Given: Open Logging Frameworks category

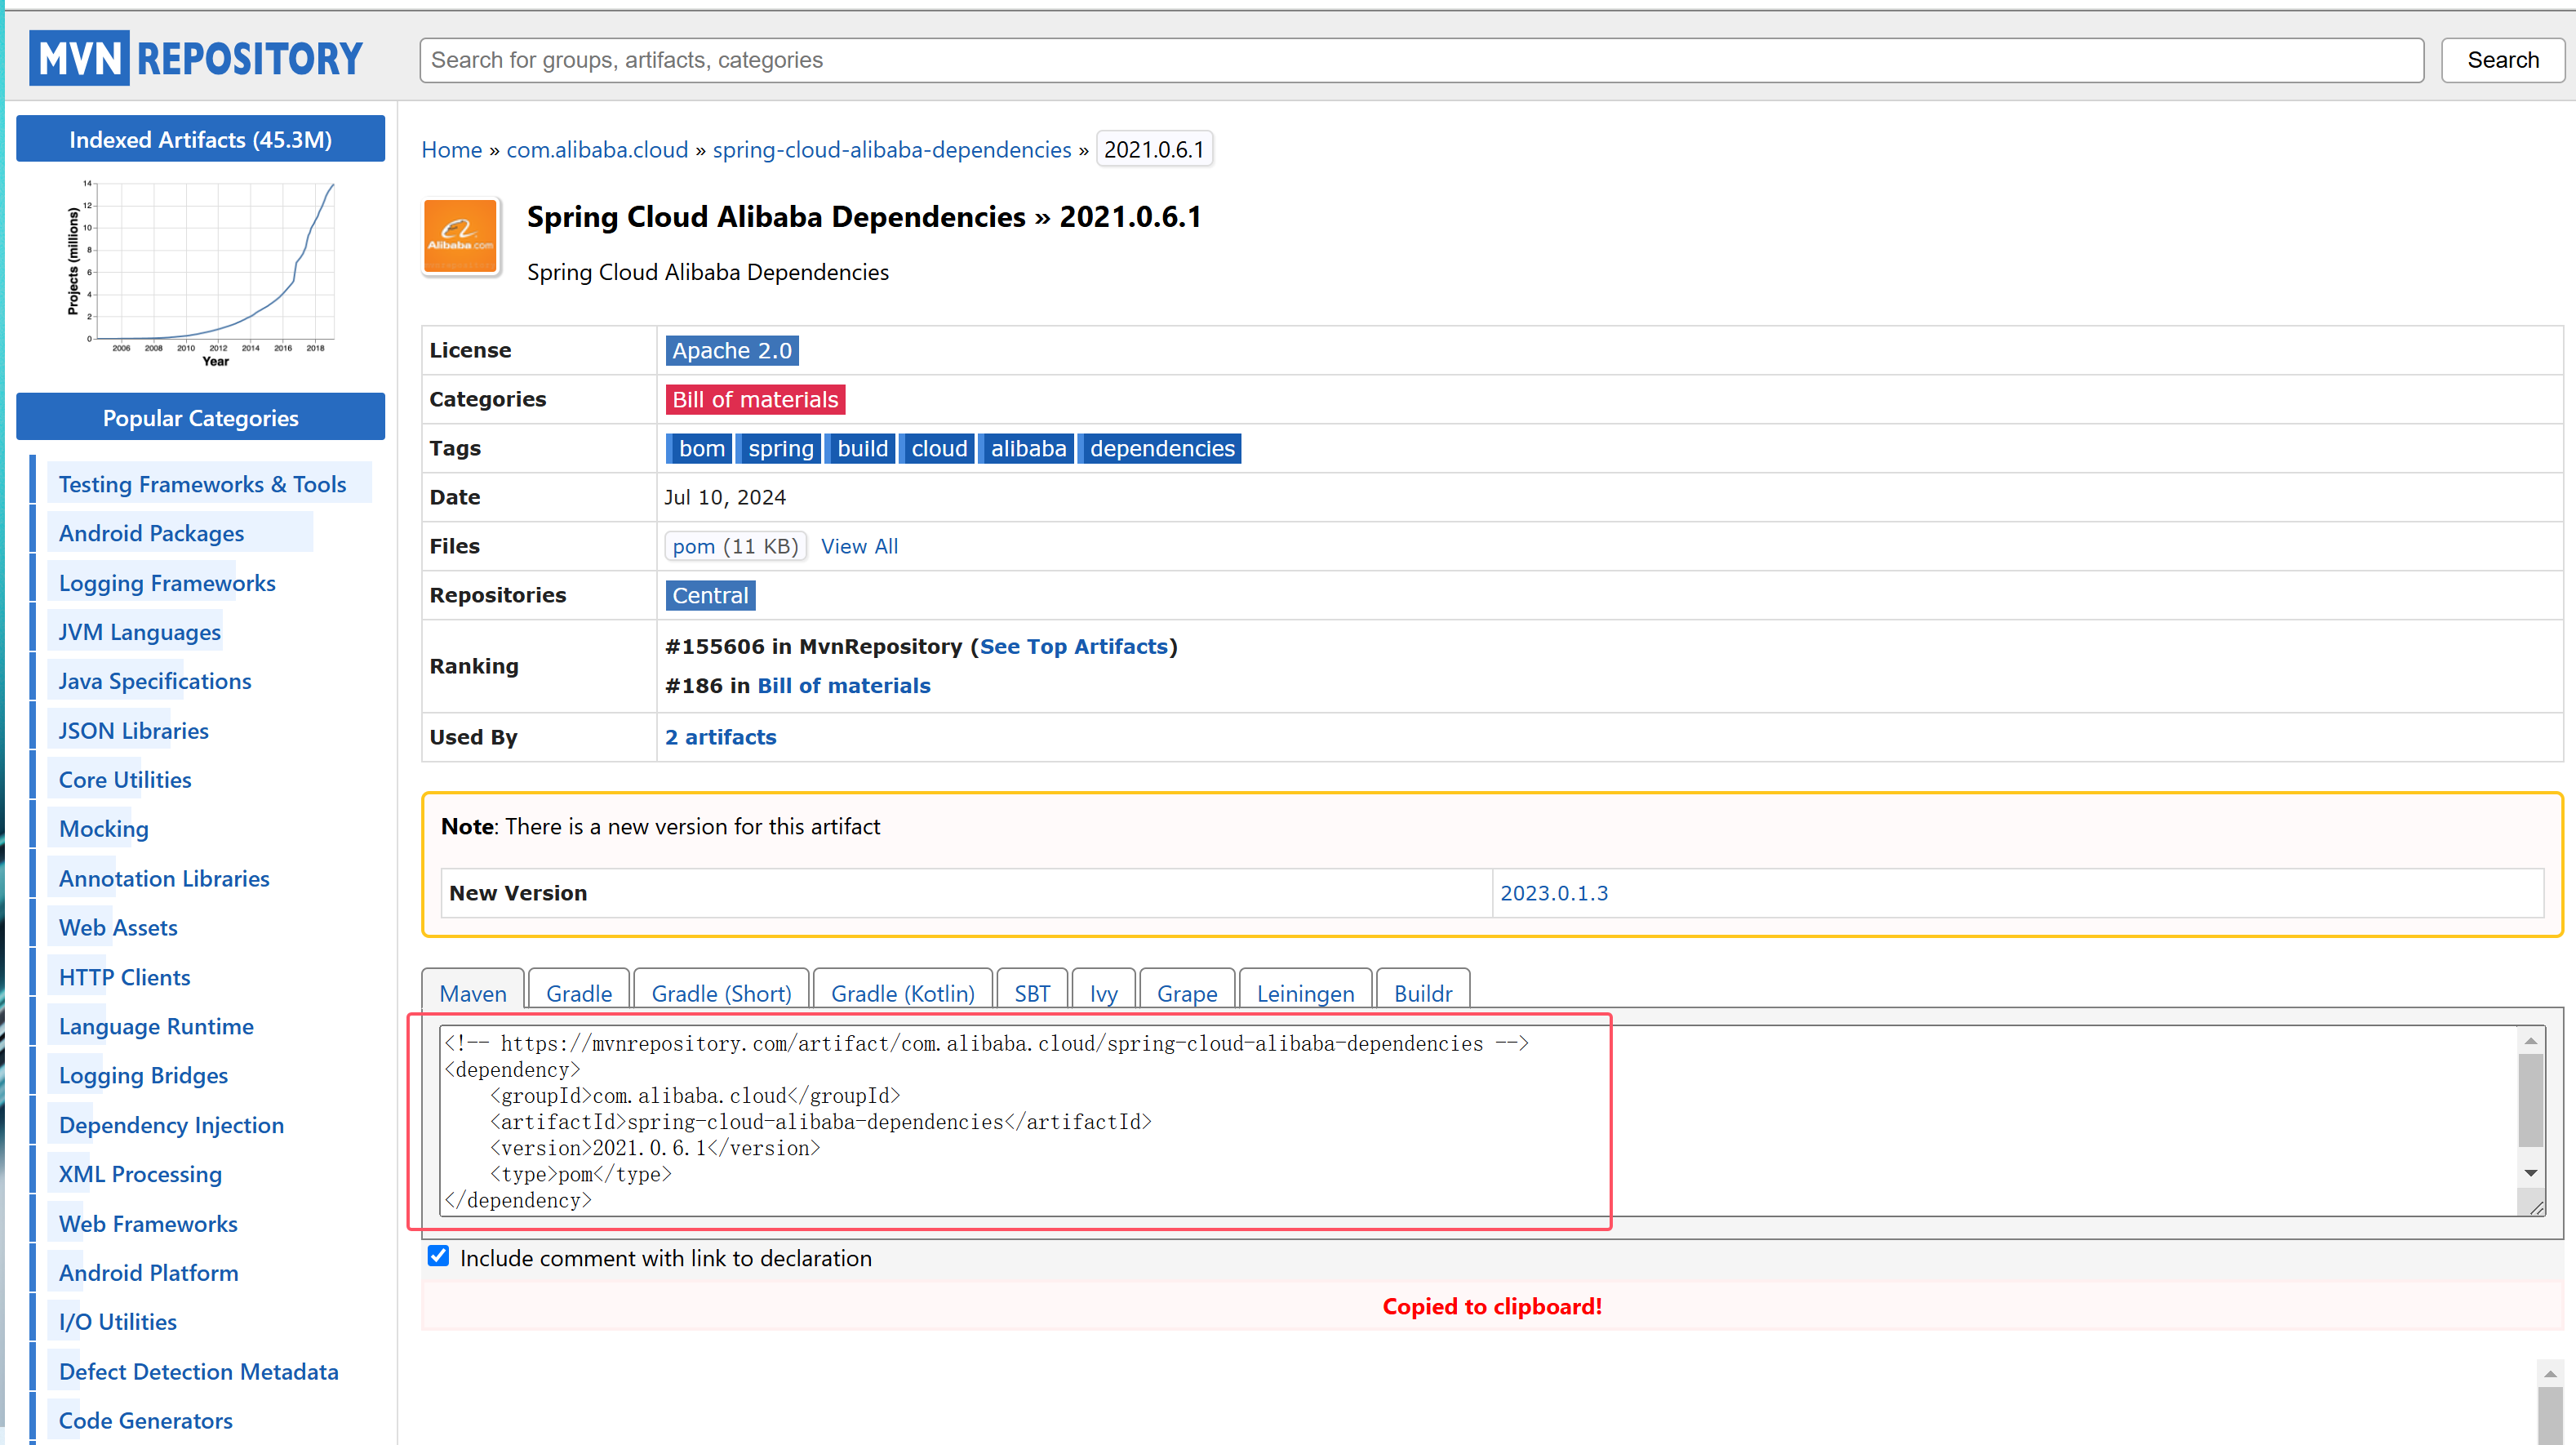Looking at the screenshot, I should click(167, 583).
